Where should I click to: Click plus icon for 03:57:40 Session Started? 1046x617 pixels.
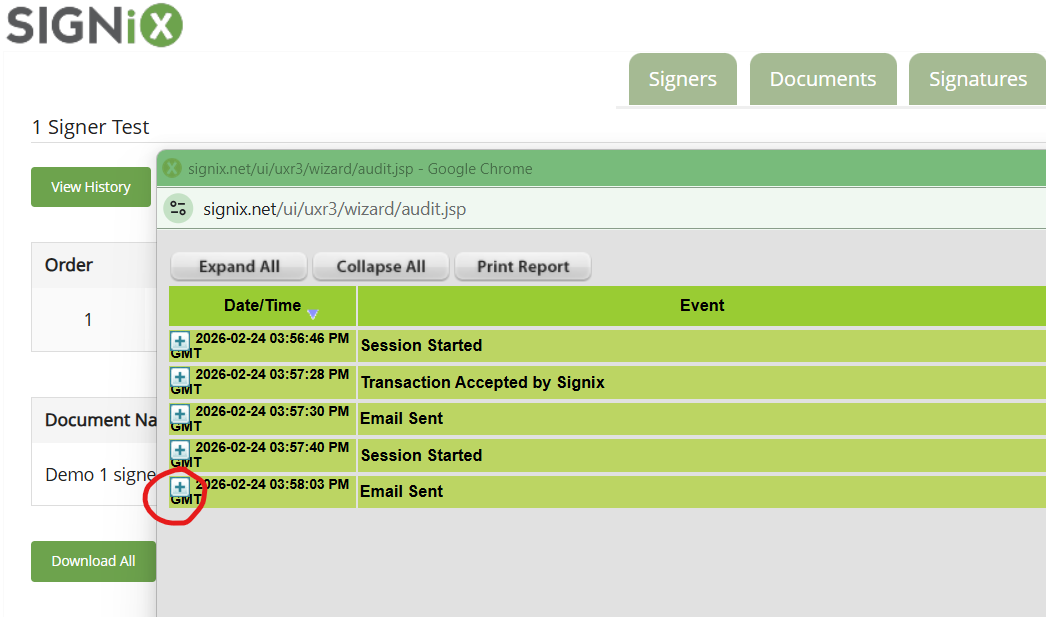click(x=180, y=450)
